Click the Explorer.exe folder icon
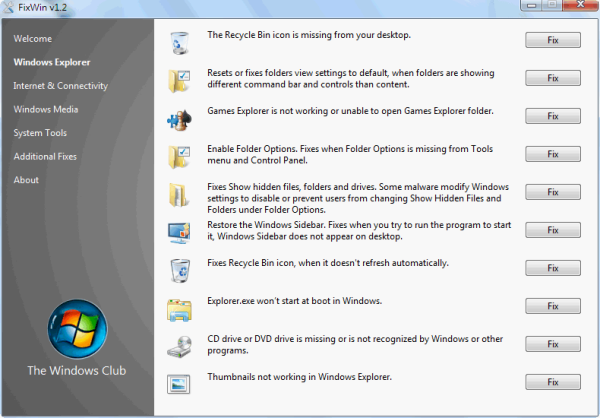This screenshot has width=600, height=418. 179,310
